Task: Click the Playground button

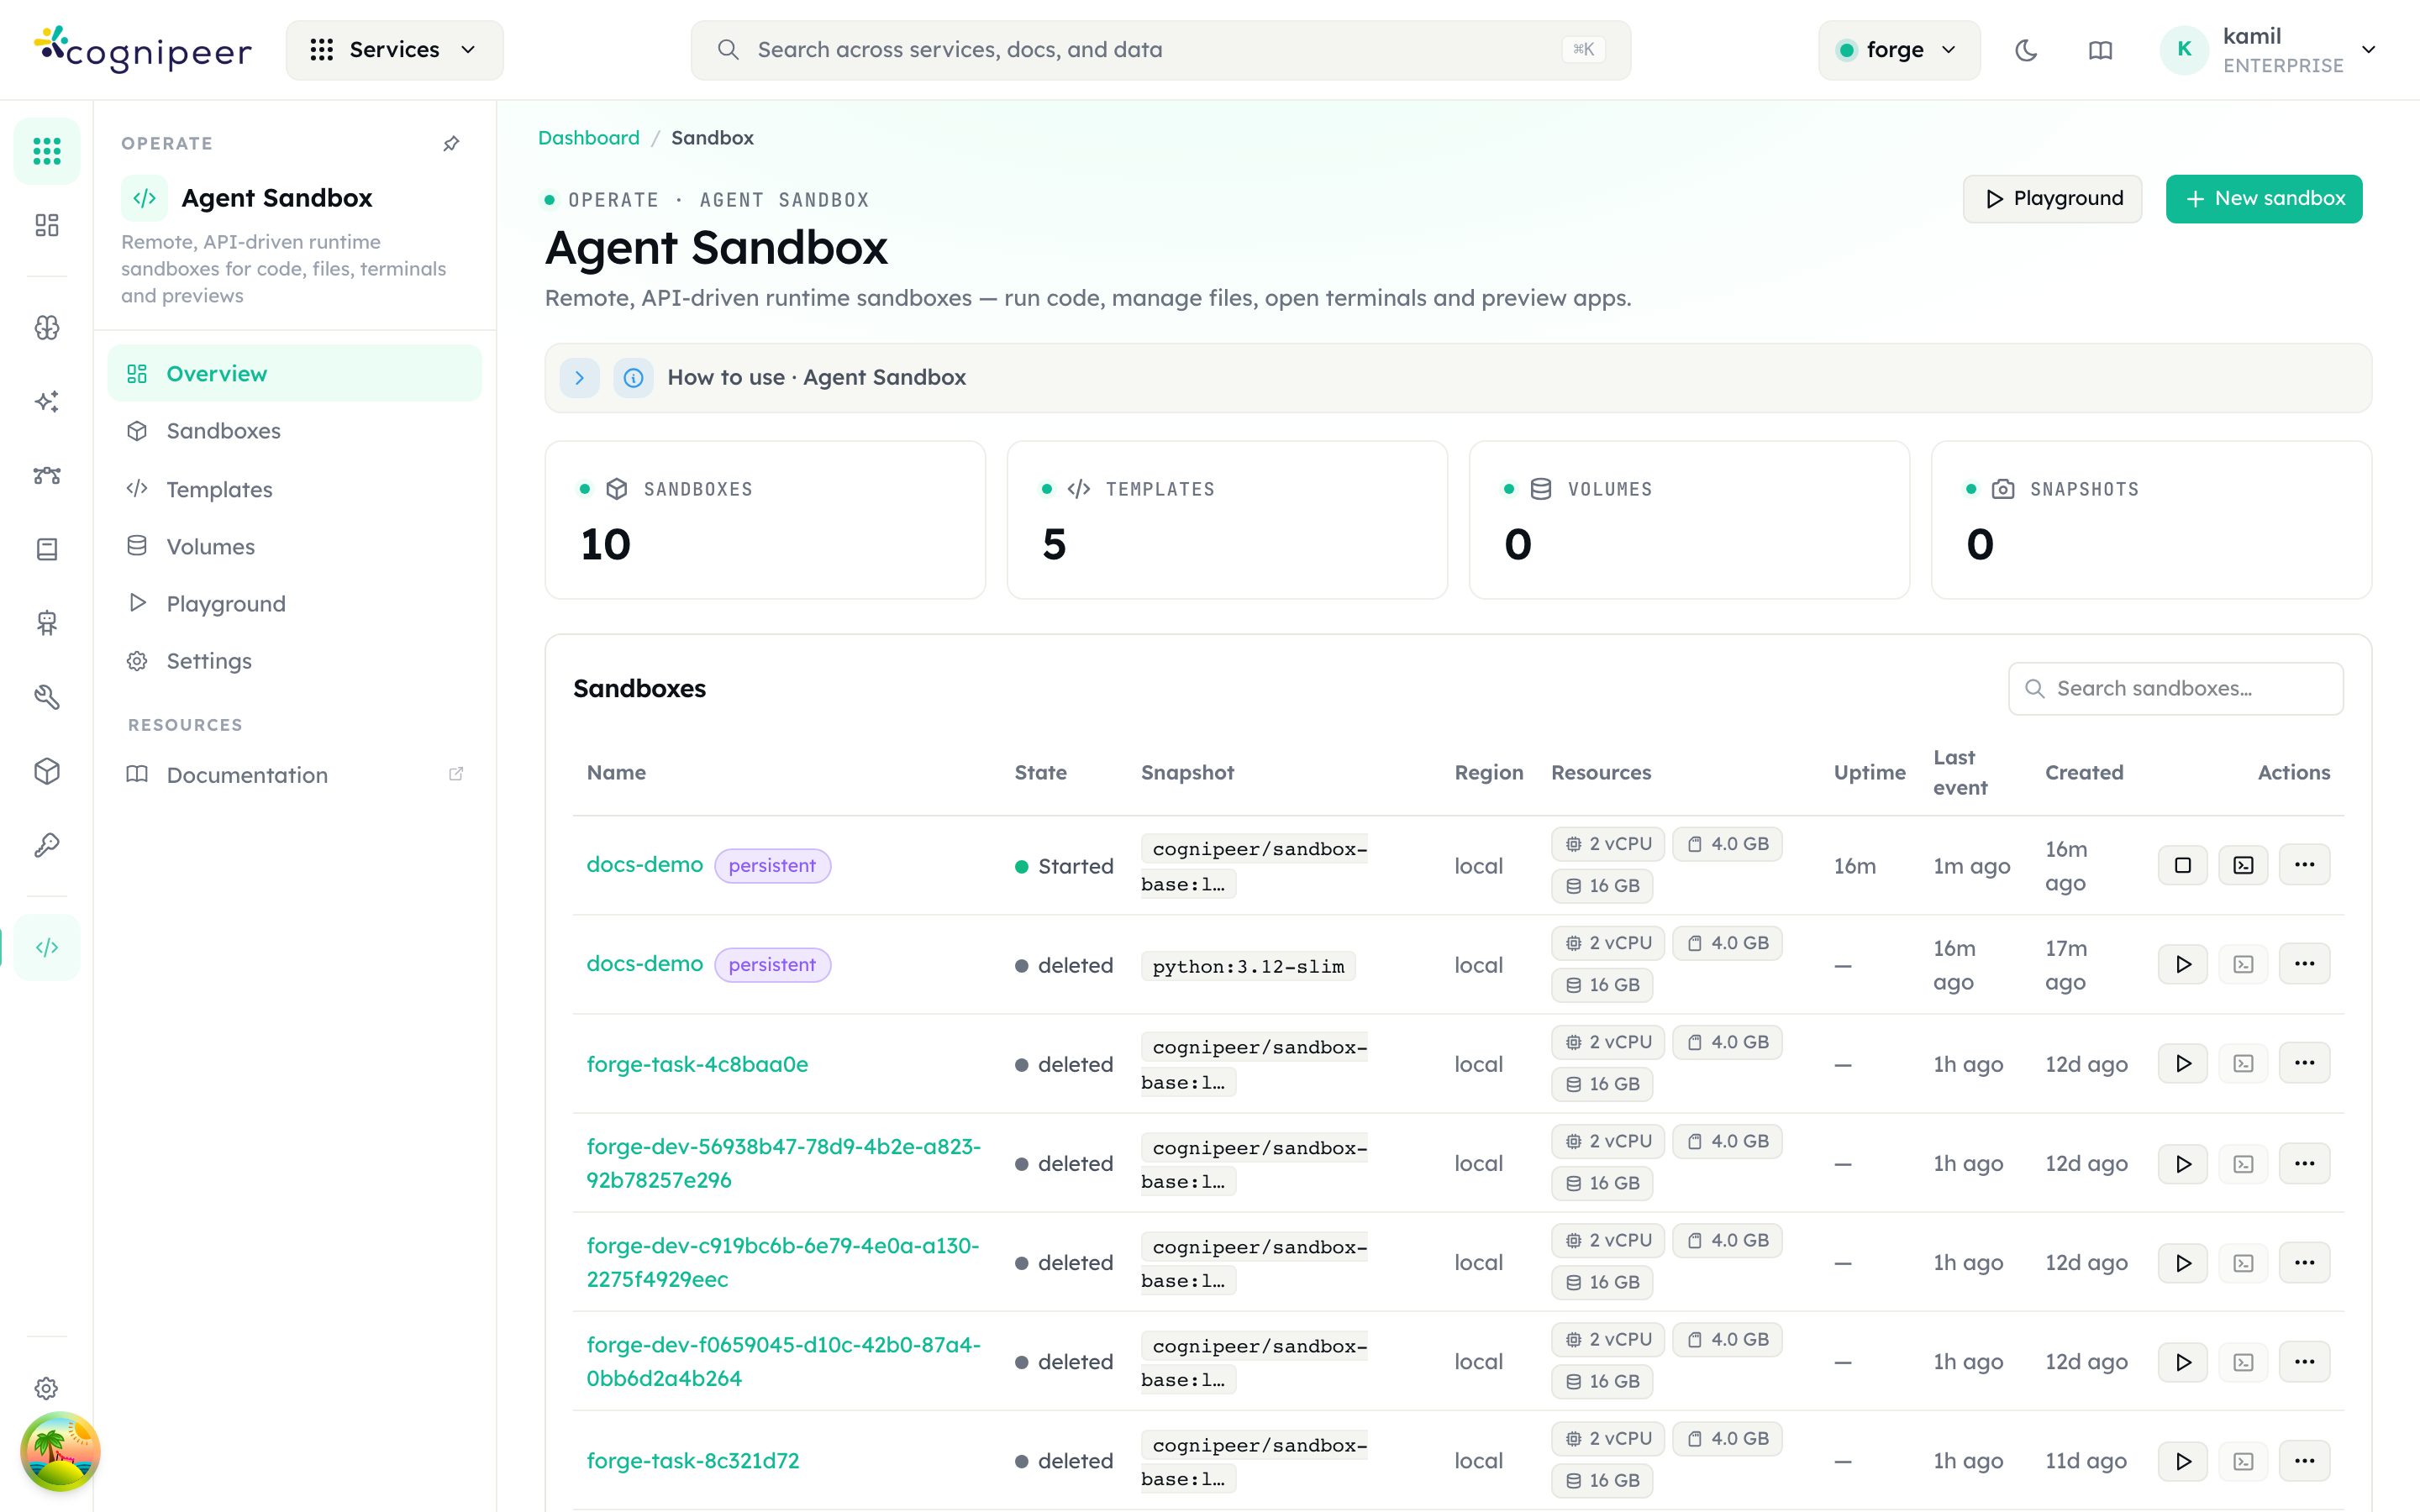Action: tap(2052, 199)
